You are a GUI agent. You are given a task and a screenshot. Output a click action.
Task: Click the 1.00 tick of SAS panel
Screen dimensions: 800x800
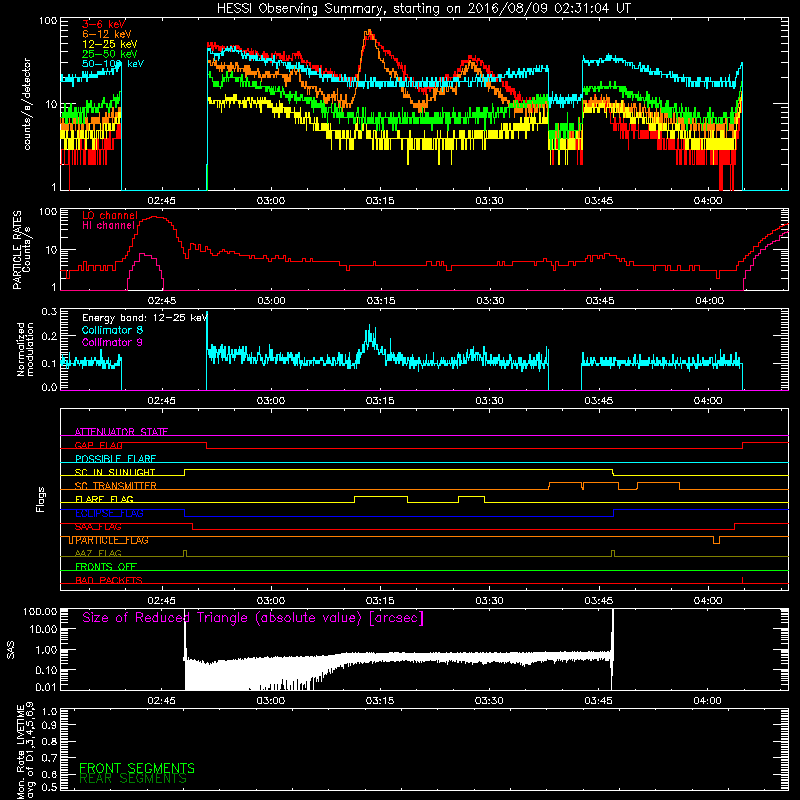[46, 650]
